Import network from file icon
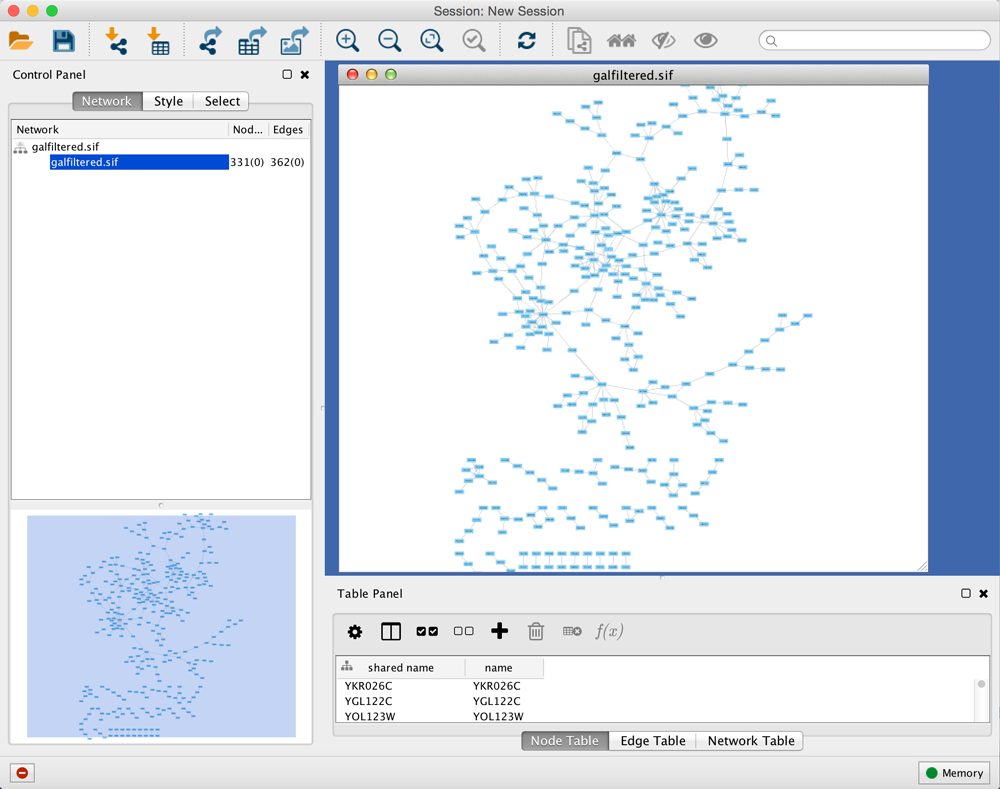This screenshot has width=1000, height=789. coord(116,41)
